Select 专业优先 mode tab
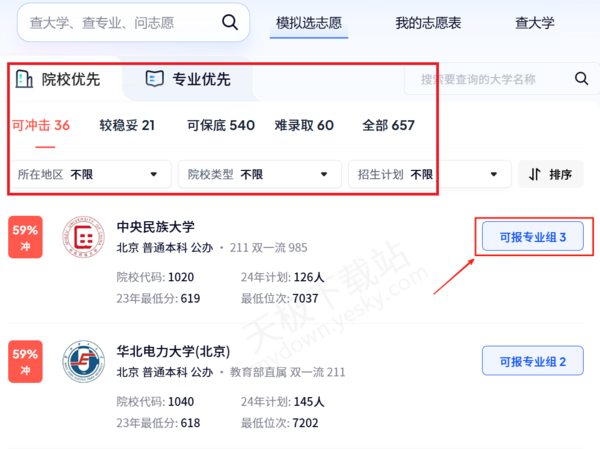The height and width of the screenshot is (449, 600). tap(188, 79)
